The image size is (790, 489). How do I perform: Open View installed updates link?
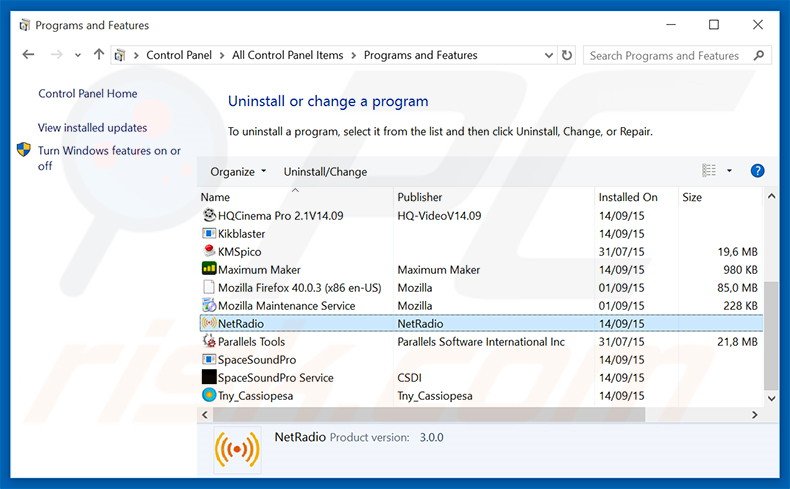(x=92, y=127)
